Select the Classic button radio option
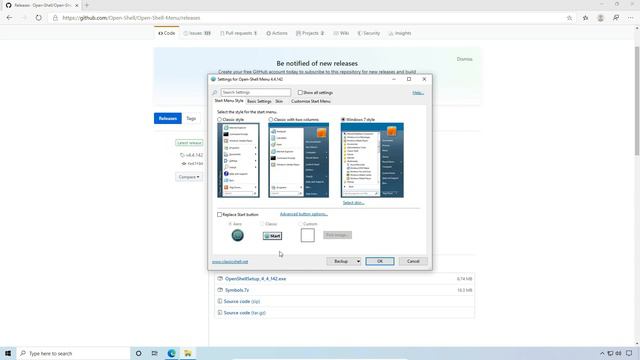The width and height of the screenshot is (640, 360). tap(262, 224)
